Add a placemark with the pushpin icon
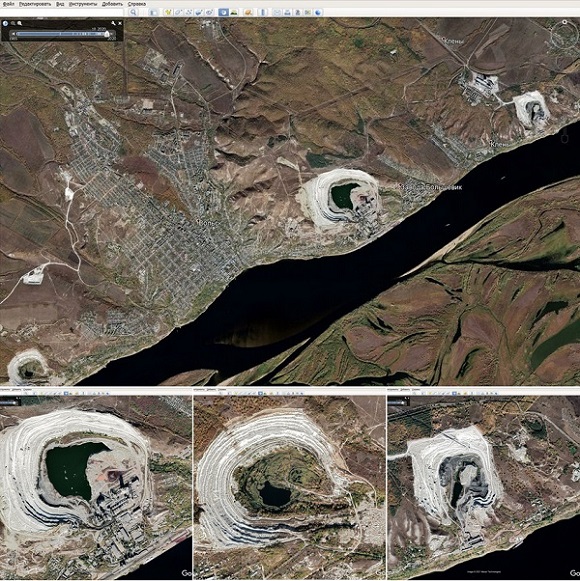The height and width of the screenshot is (581, 580). (x=168, y=13)
